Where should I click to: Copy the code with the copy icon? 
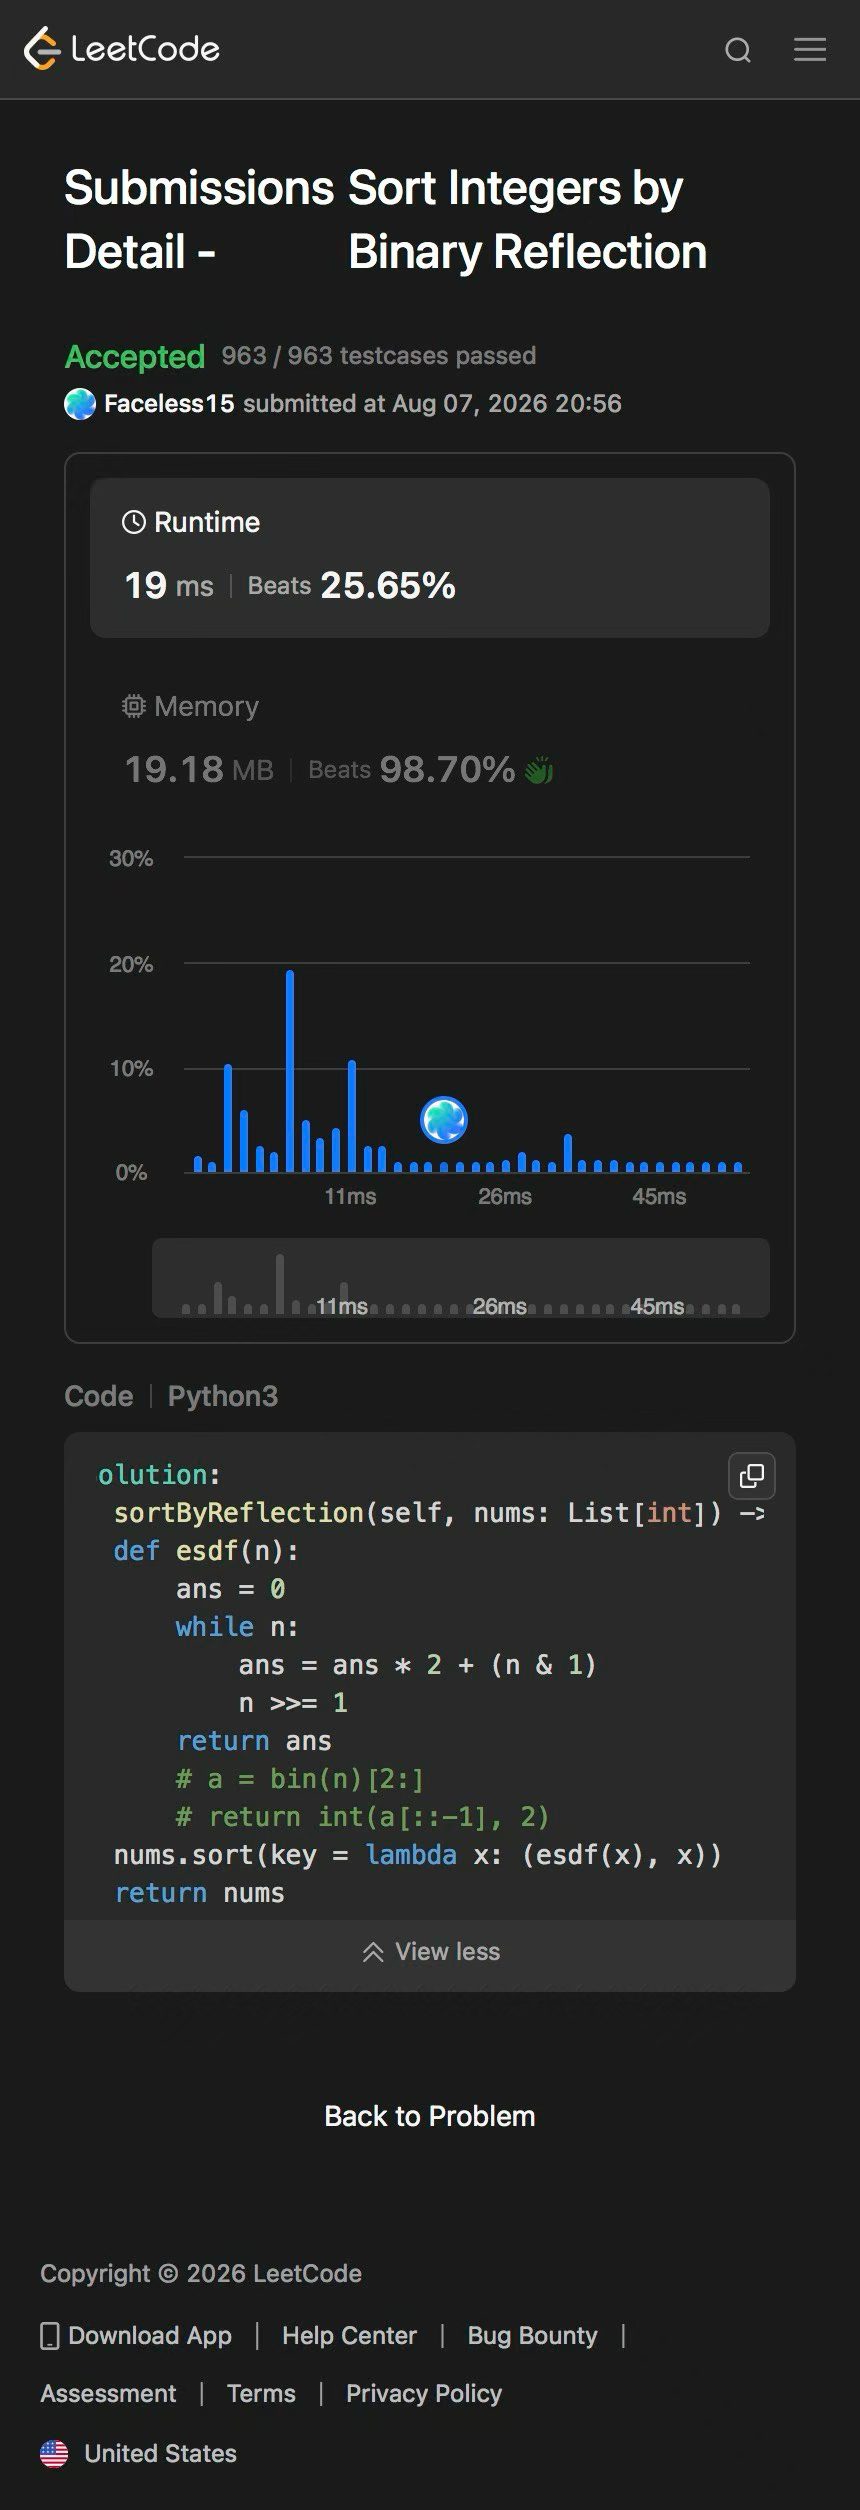click(752, 1476)
